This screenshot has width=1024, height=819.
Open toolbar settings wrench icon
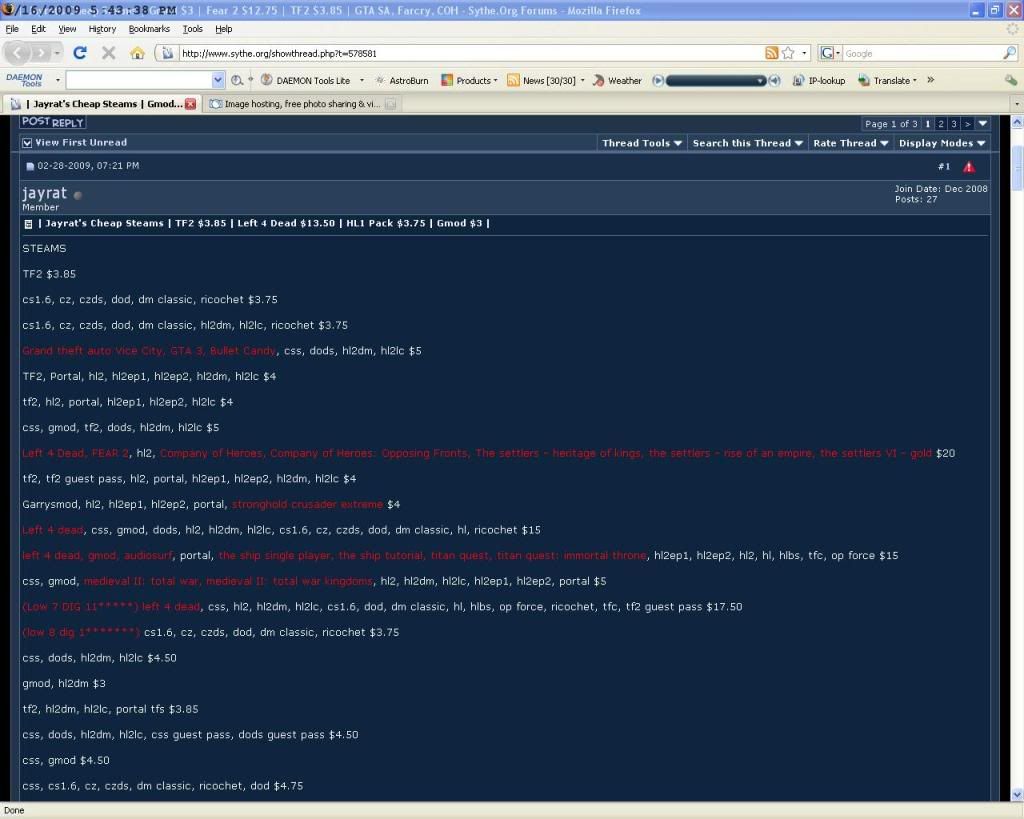click(x=1010, y=80)
